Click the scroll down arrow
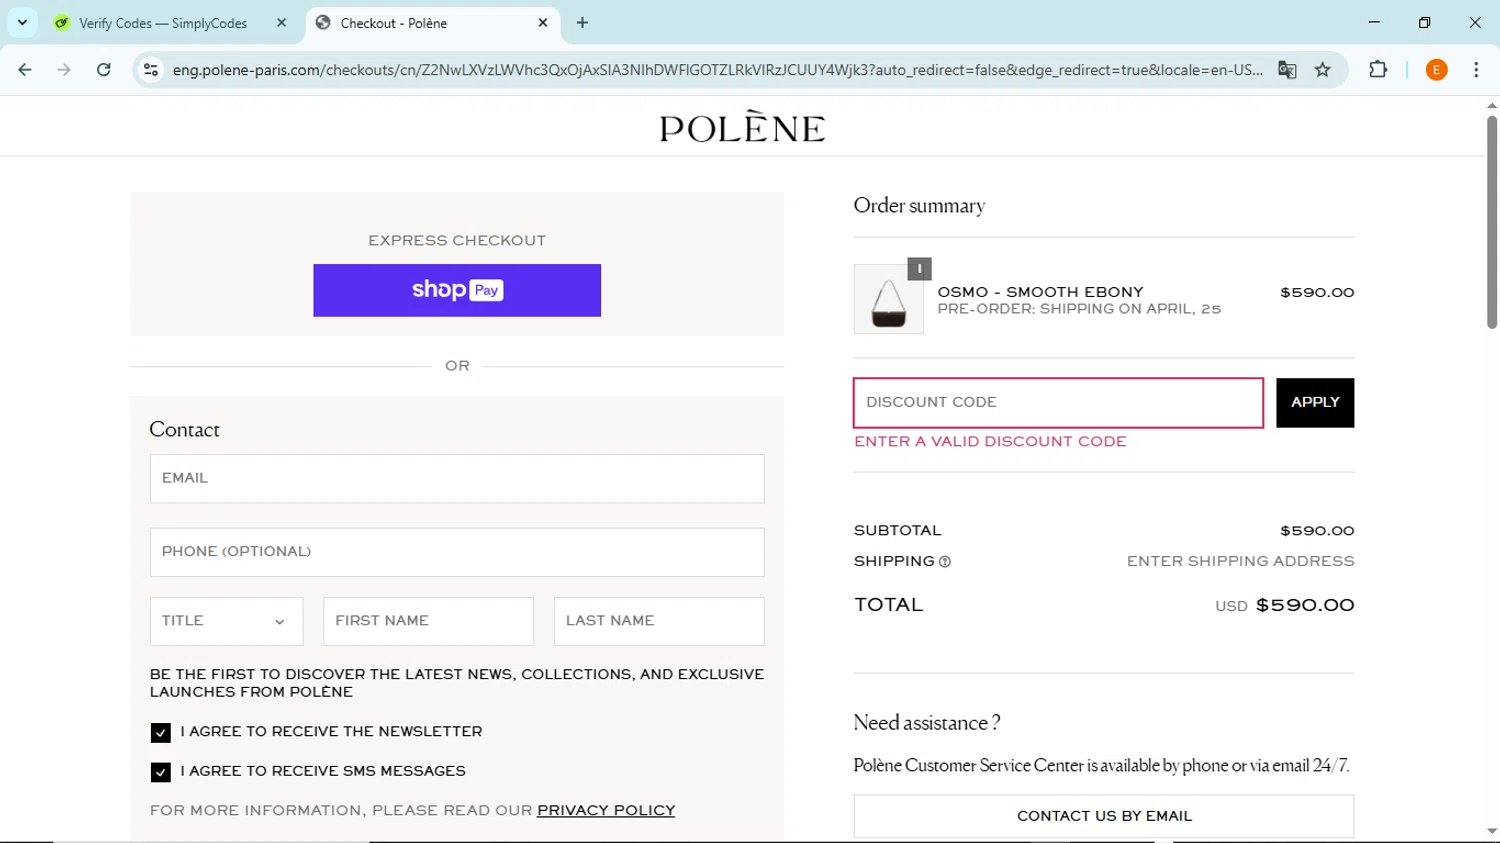Viewport: 1500px width, 843px height. pos(1491,831)
